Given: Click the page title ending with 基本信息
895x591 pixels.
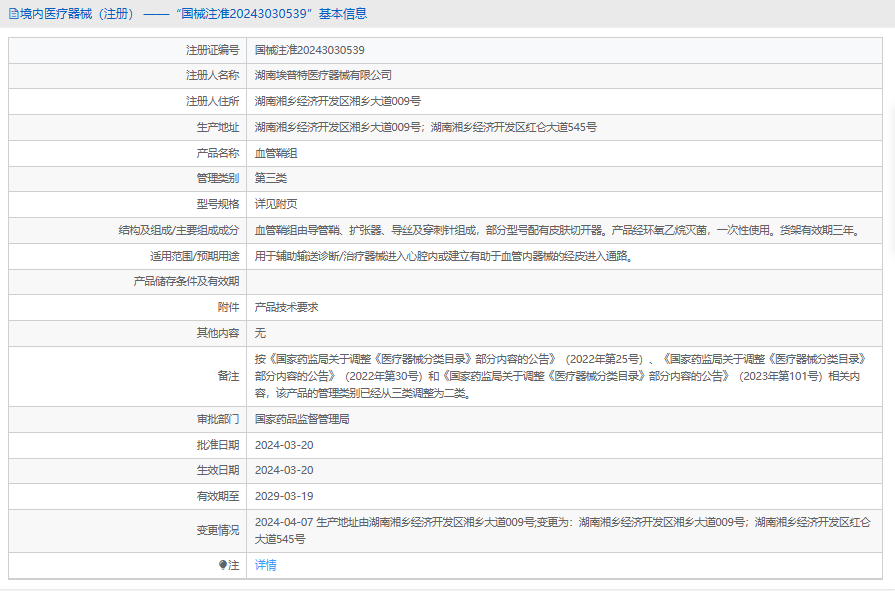Looking at the screenshot, I should pos(193,14).
